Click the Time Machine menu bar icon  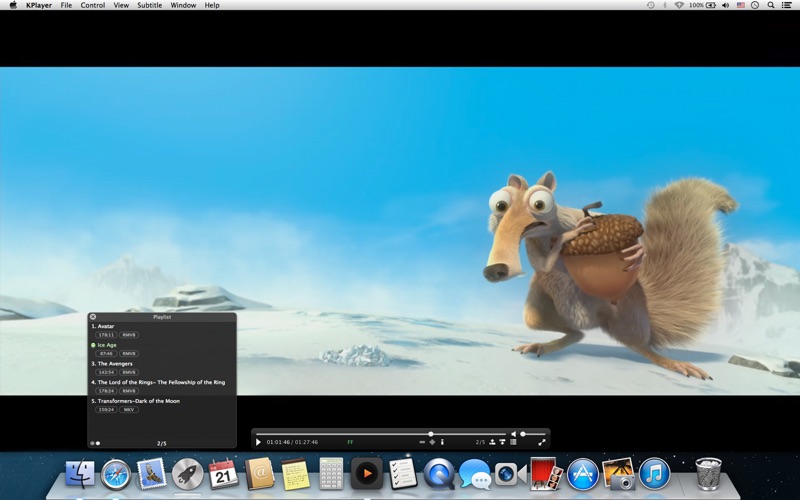click(x=651, y=5)
